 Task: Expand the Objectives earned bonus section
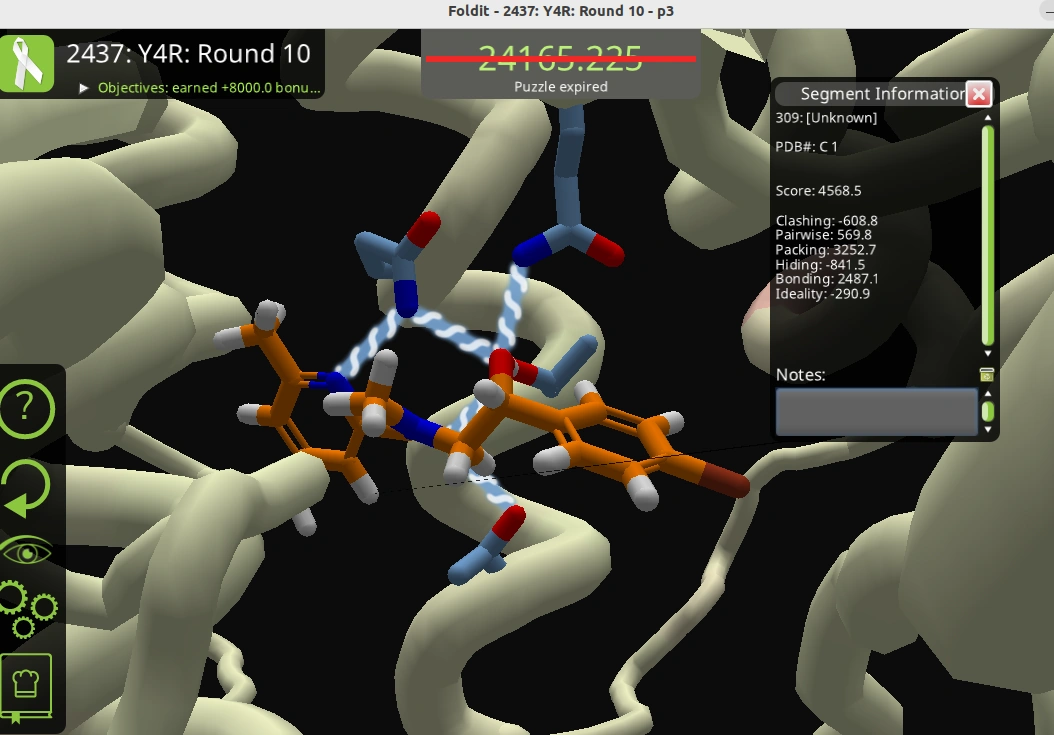[84, 87]
